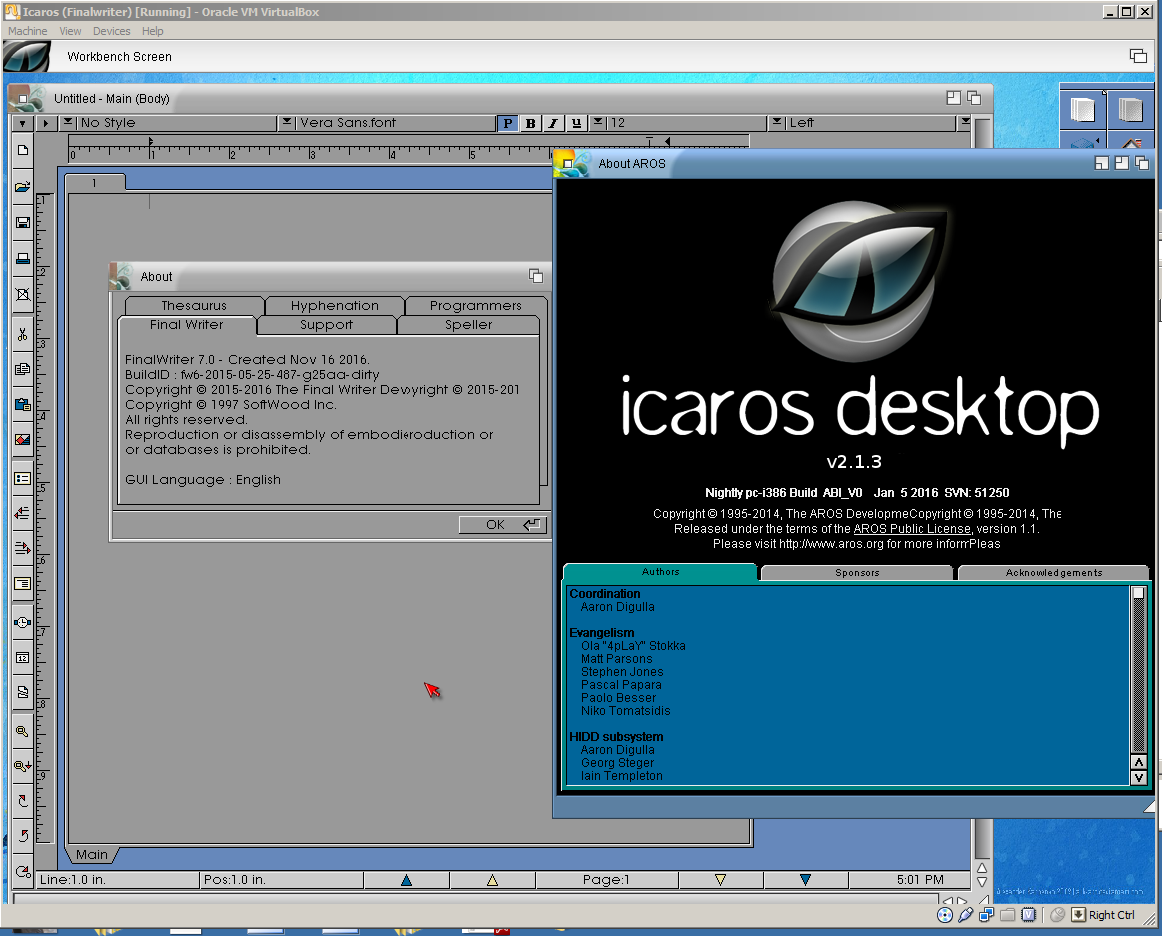The height and width of the screenshot is (936, 1162).
Task: Click the first stacked-pages icon on desktop panel
Action: 1083,110
